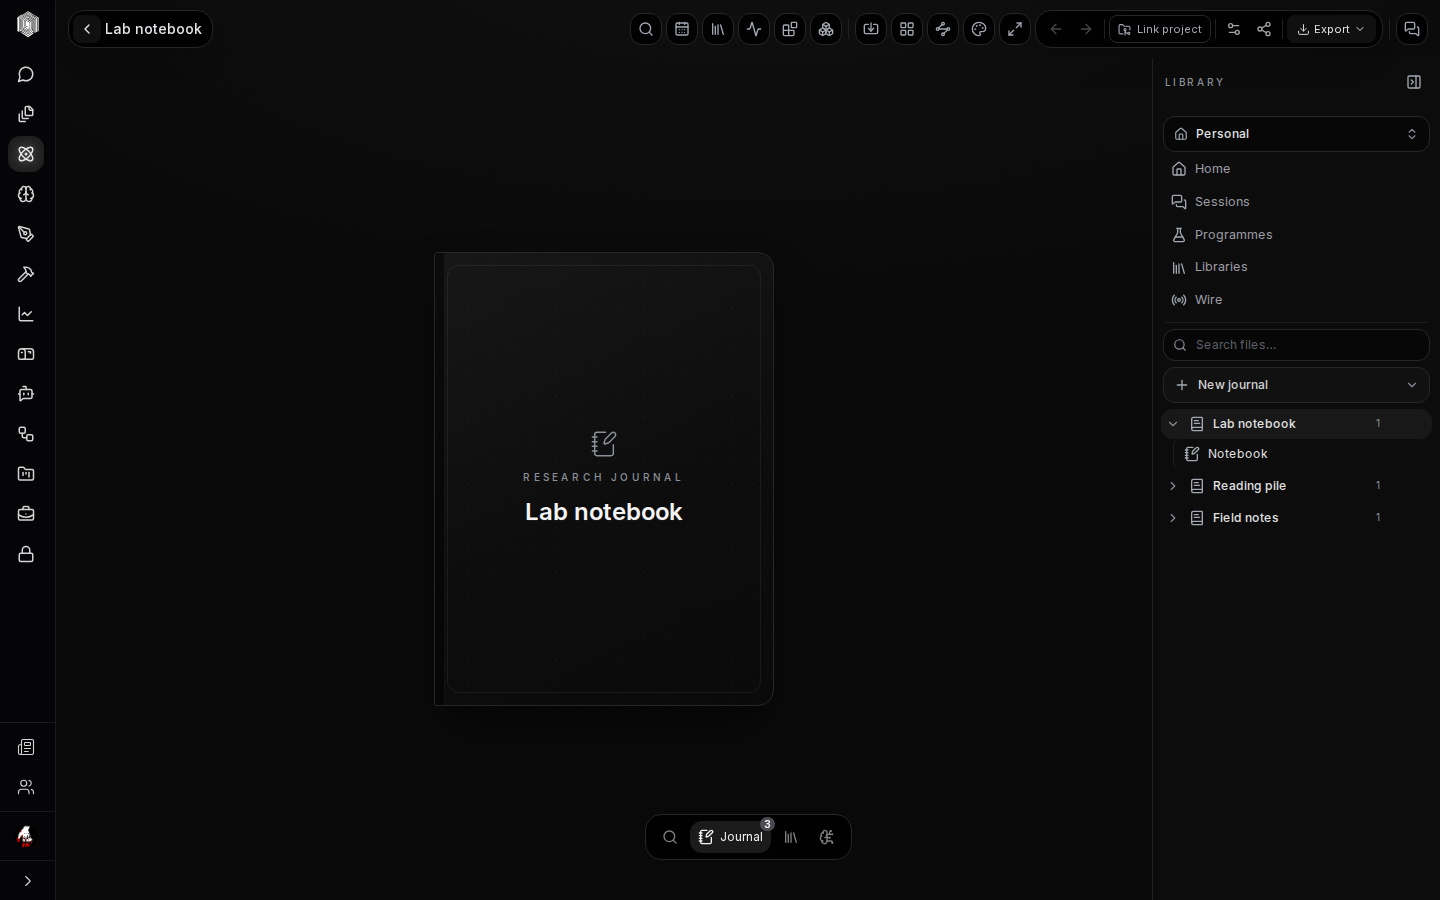Open Wire in the Library panel
1440x900 pixels.
point(1296,300)
